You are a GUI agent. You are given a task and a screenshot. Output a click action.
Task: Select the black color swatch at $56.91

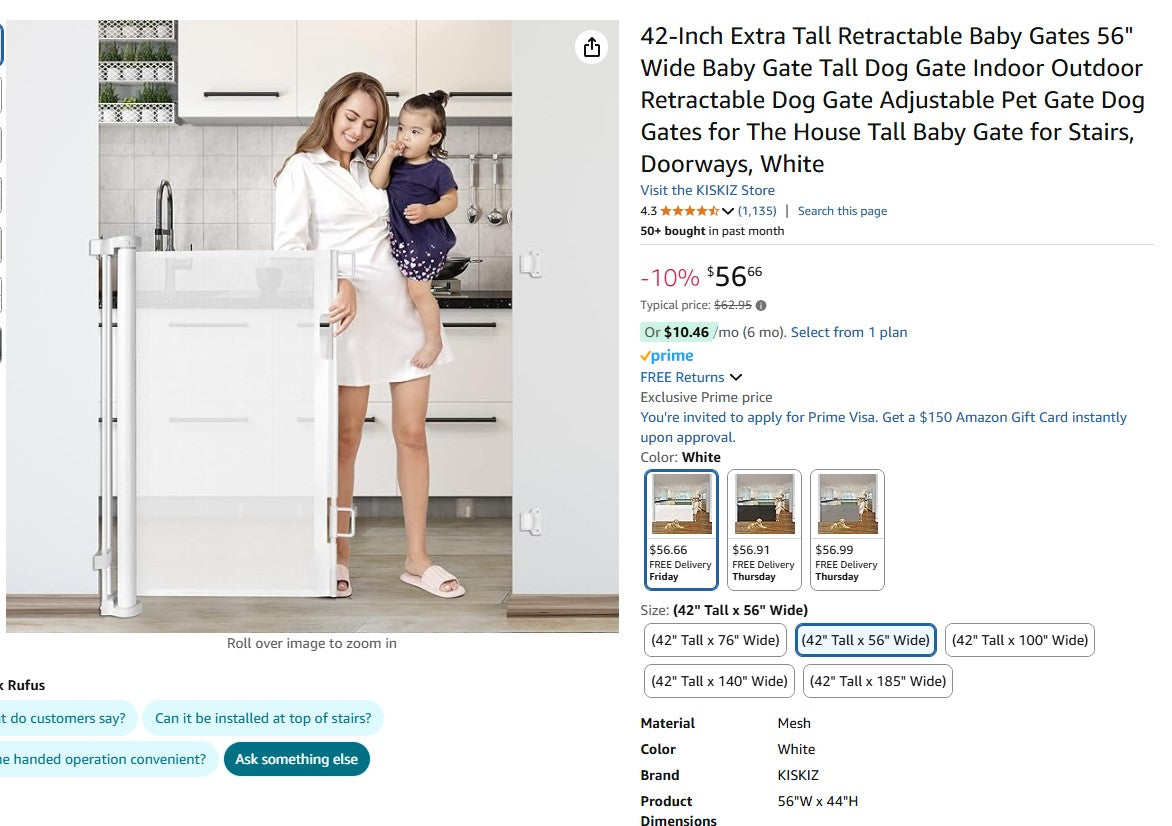[764, 529]
